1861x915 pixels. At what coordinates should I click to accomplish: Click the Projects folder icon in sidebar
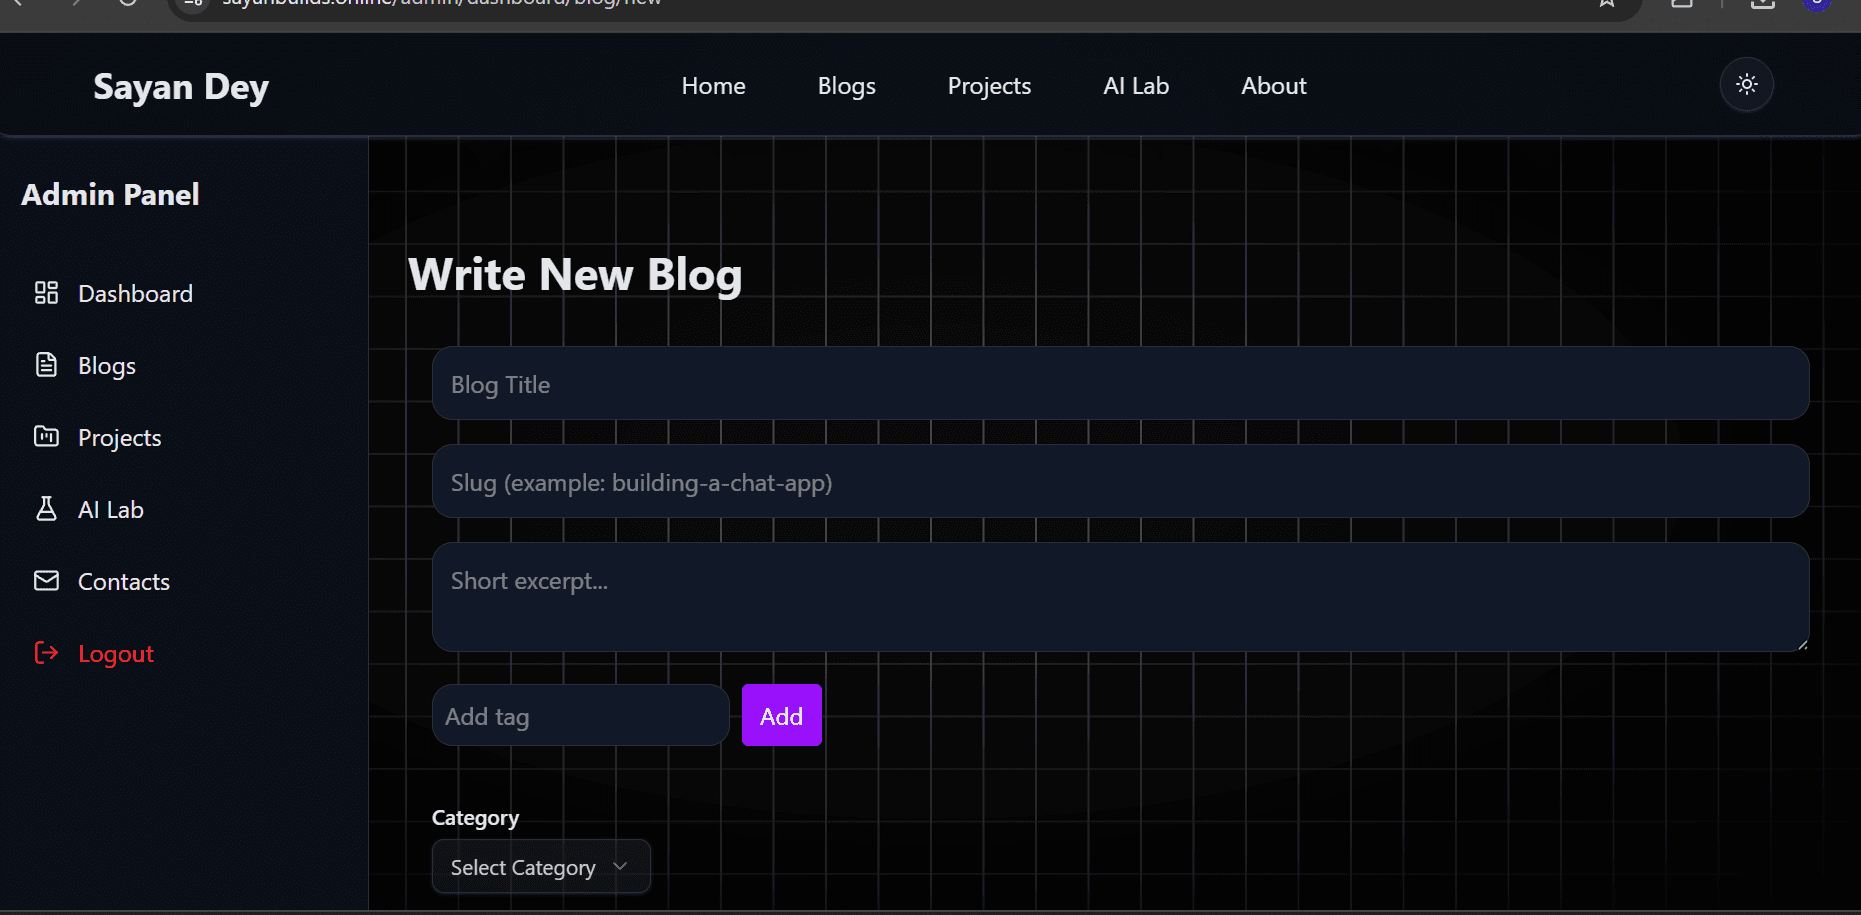[46, 436]
